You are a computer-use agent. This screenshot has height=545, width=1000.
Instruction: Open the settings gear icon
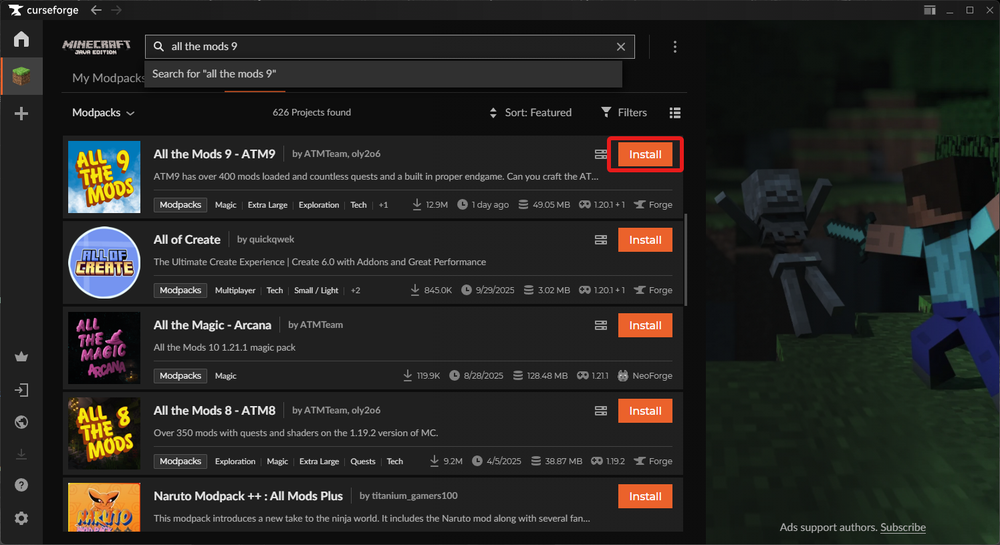point(21,518)
